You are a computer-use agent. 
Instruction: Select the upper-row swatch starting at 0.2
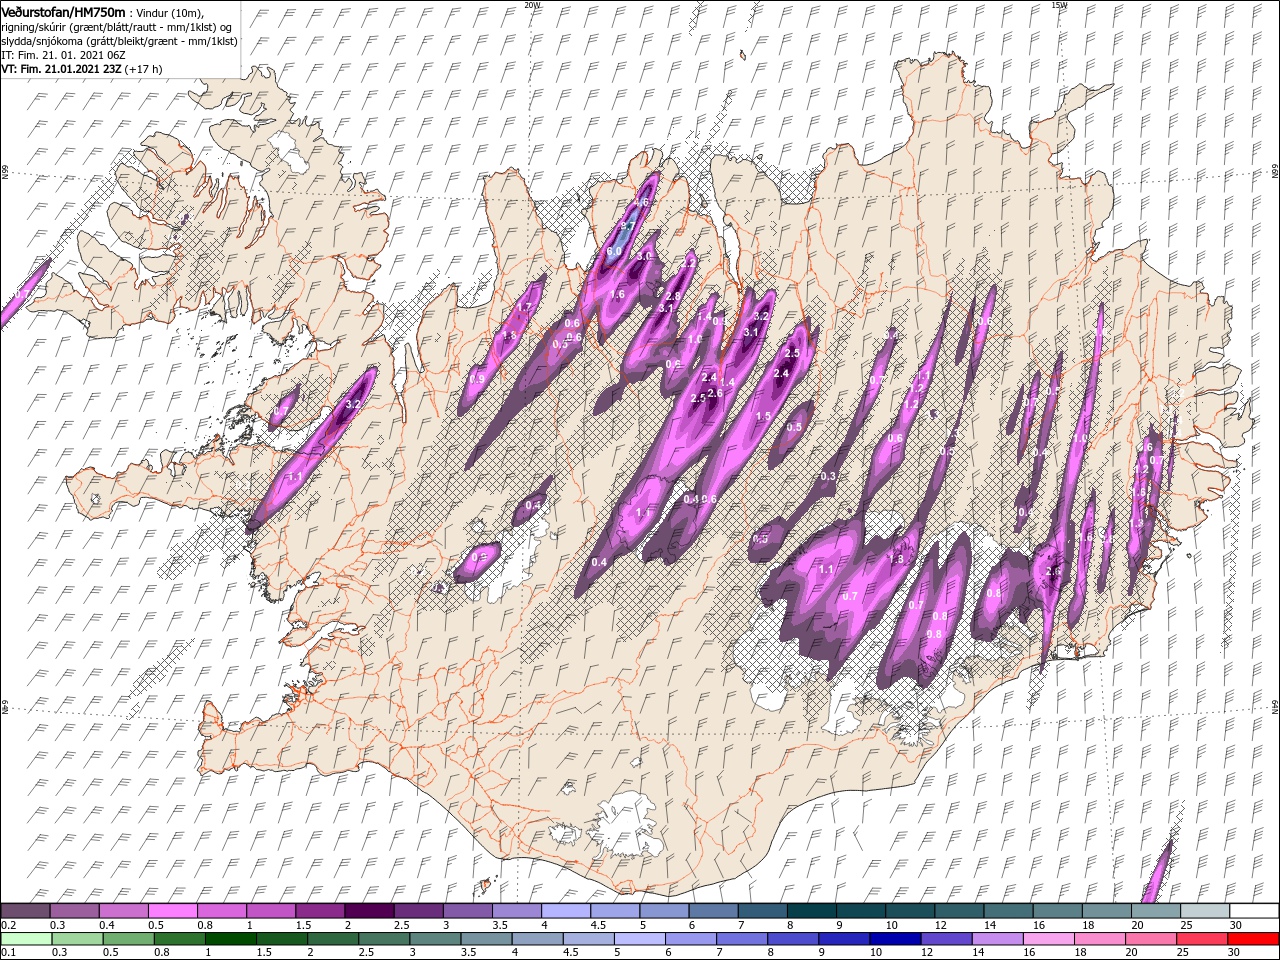click(25, 911)
